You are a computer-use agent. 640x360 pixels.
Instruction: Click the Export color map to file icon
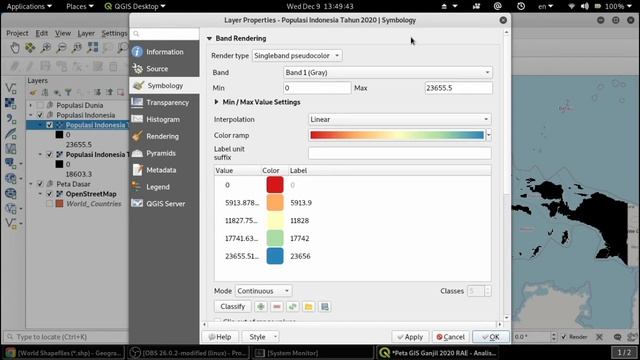pos(325,307)
